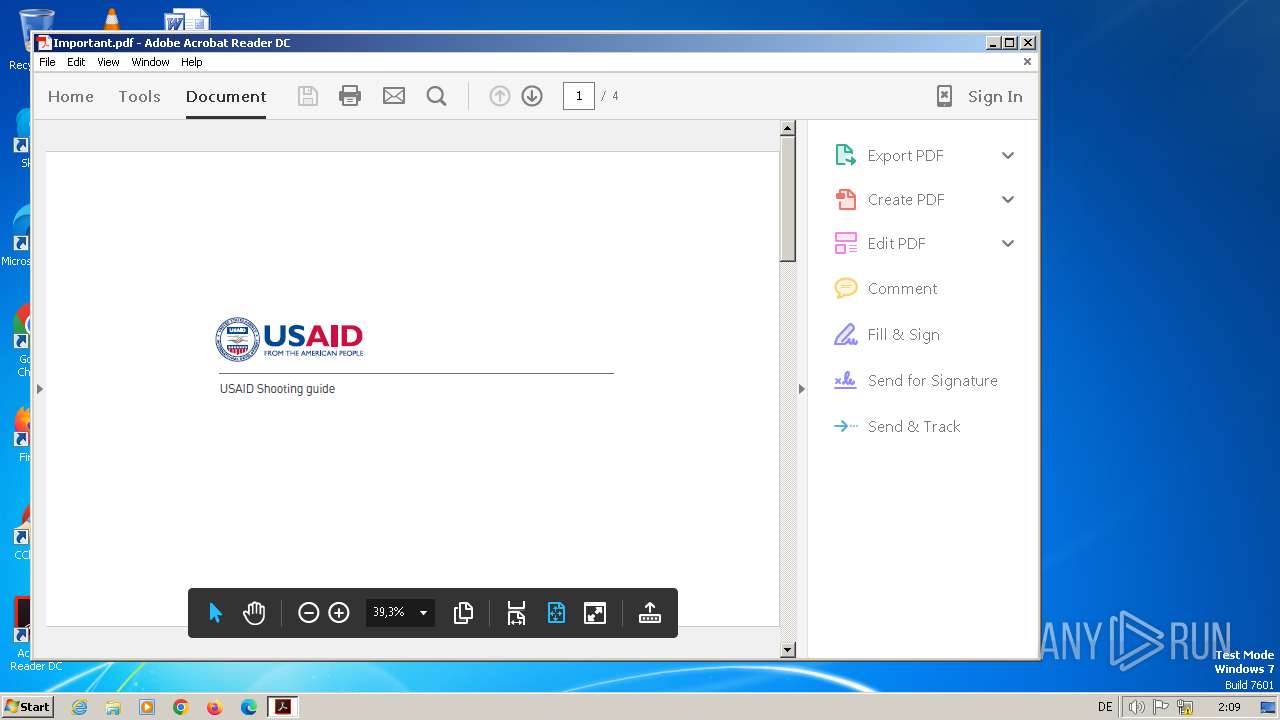
Task: Zoom out with the minus icon
Action: [308, 613]
